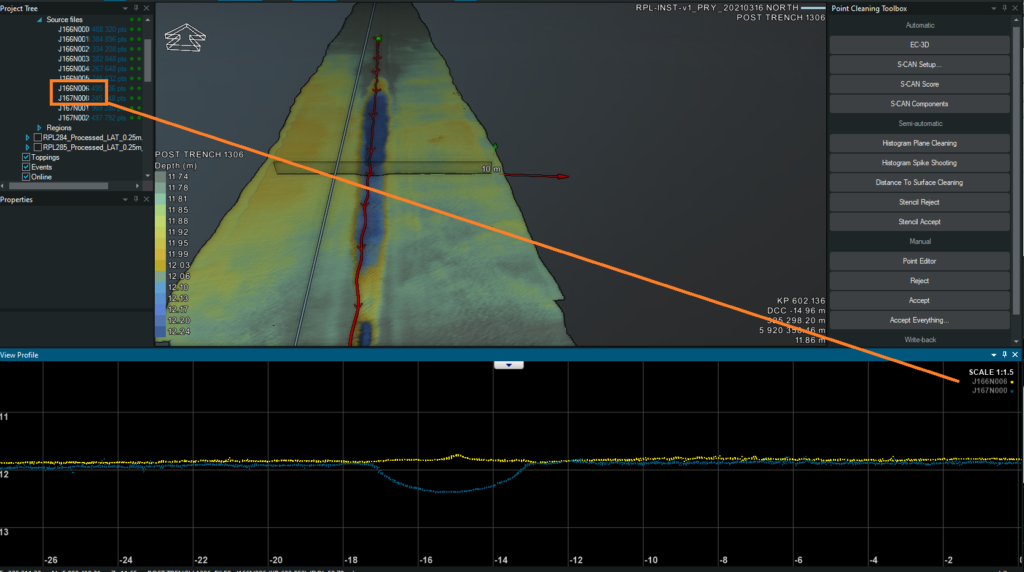
Task: Open the Point Cleaning Toolbox options dropdown arrow
Action: pos(994,8)
